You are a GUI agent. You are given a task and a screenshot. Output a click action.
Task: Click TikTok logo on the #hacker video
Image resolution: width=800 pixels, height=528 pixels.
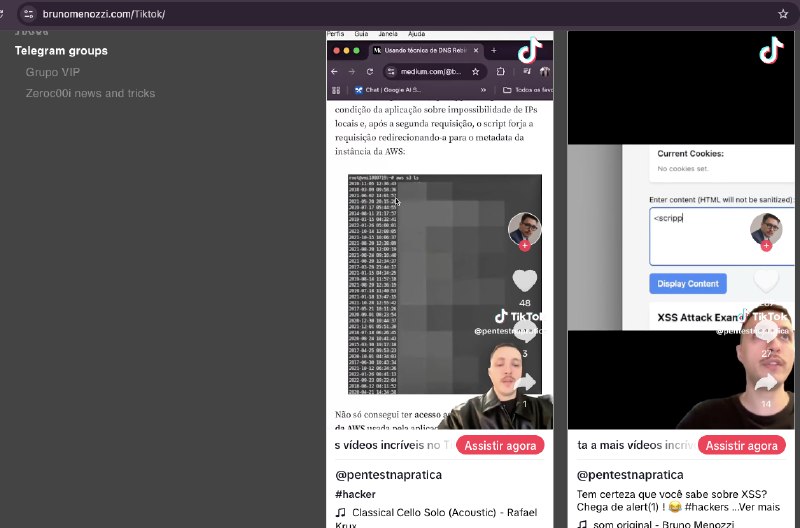click(530, 50)
